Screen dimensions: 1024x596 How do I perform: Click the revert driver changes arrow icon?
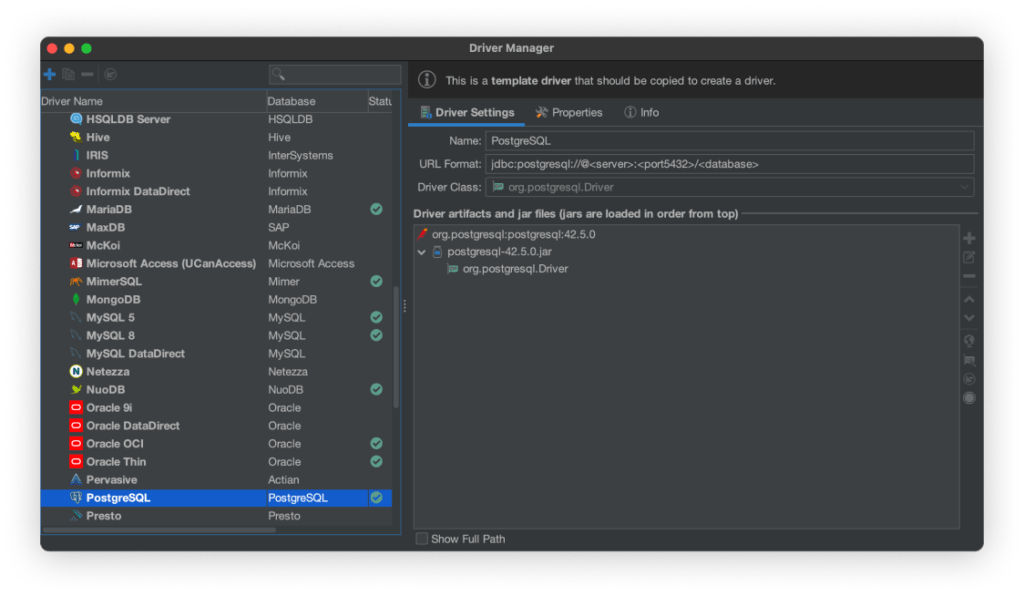(x=110, y=74)
